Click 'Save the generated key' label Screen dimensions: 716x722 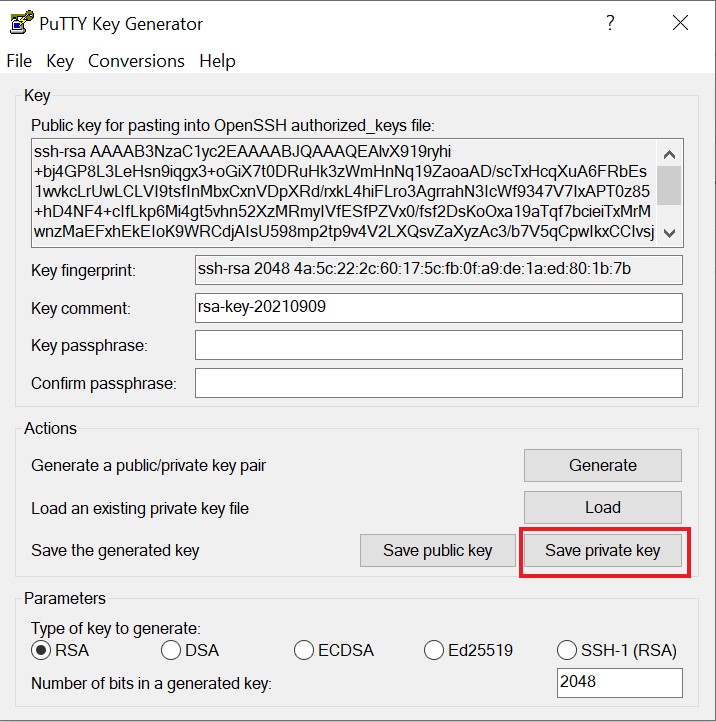pyautogui.click(x=115, y=550)
